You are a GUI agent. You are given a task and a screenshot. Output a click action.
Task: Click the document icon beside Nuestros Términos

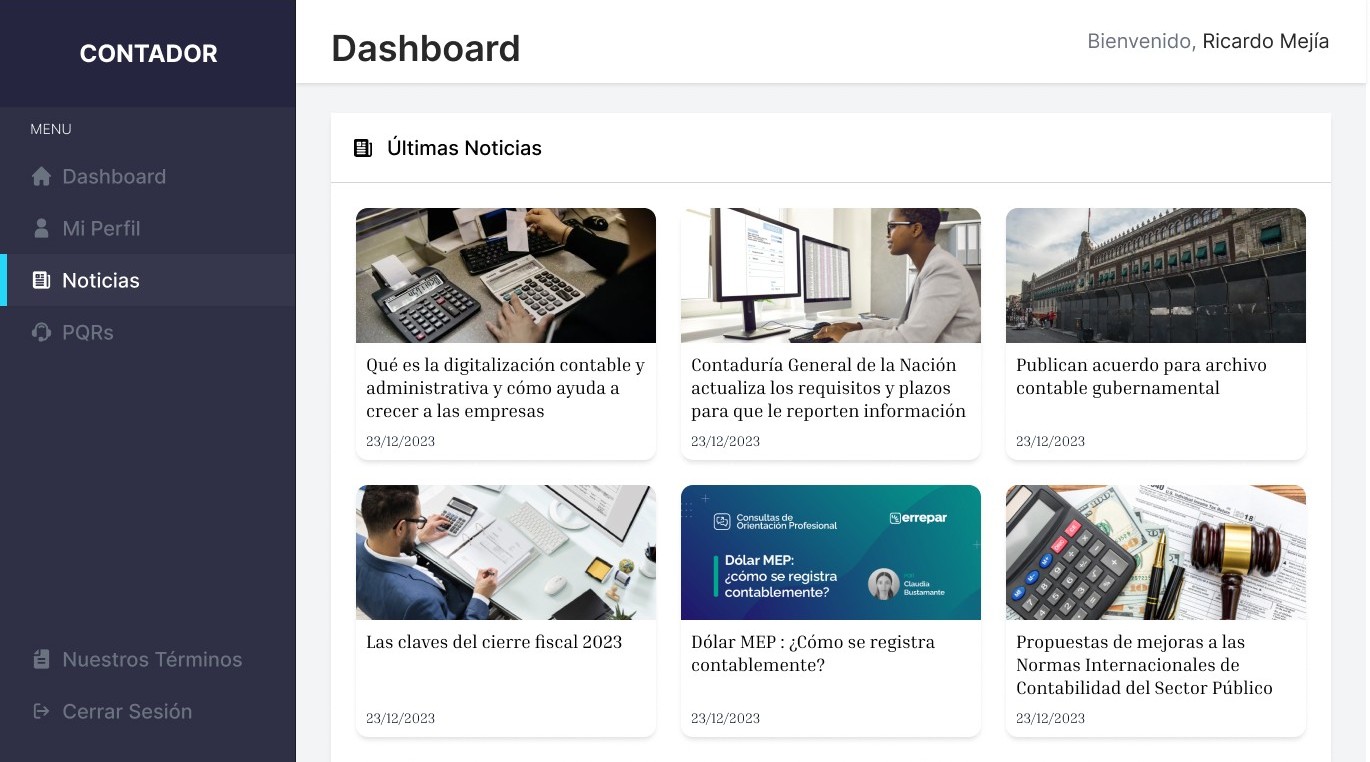[41, 659]
